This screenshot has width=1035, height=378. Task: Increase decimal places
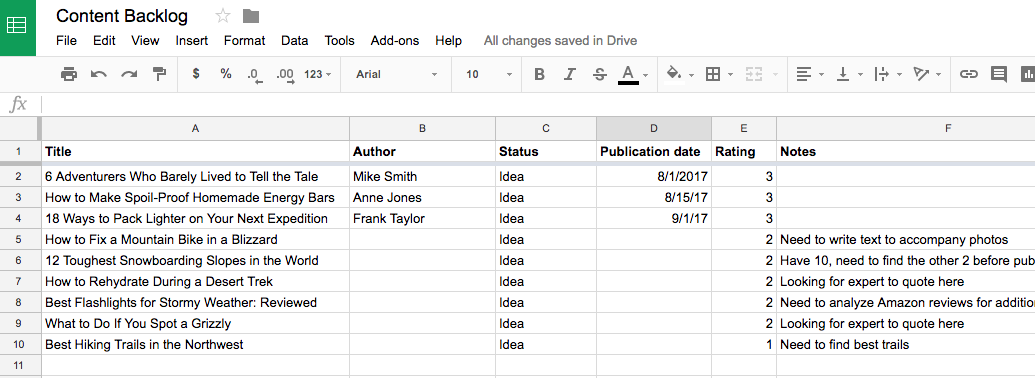[x=285, y=75]
